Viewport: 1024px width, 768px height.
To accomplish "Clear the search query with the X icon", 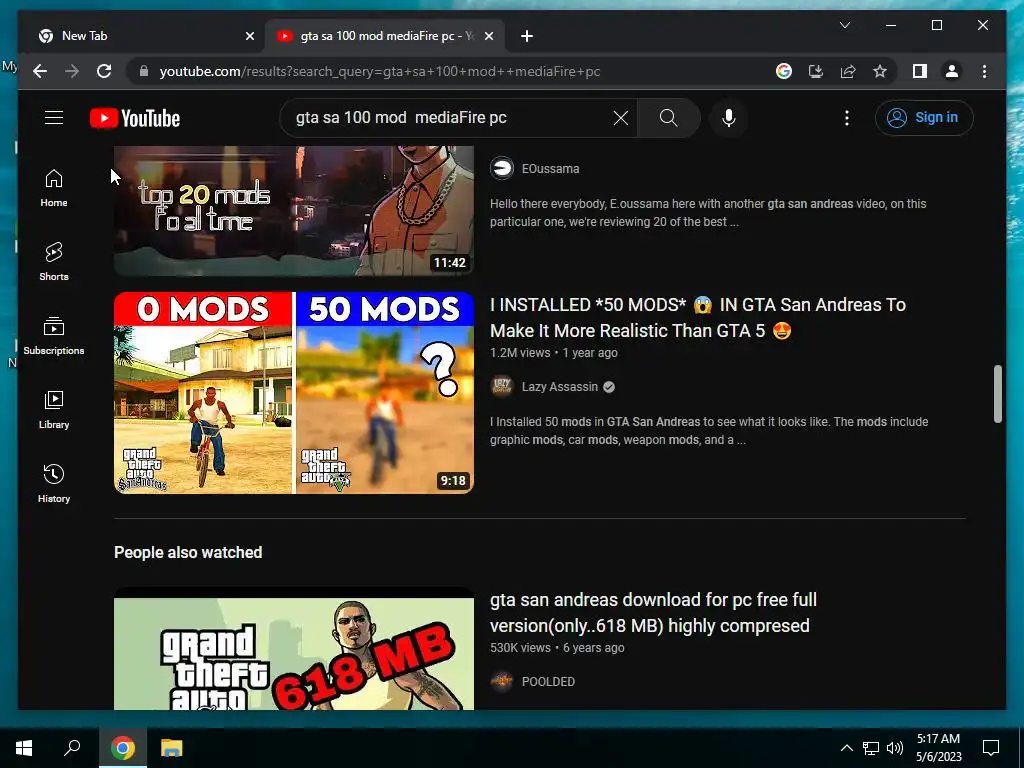I will point(620,118).
